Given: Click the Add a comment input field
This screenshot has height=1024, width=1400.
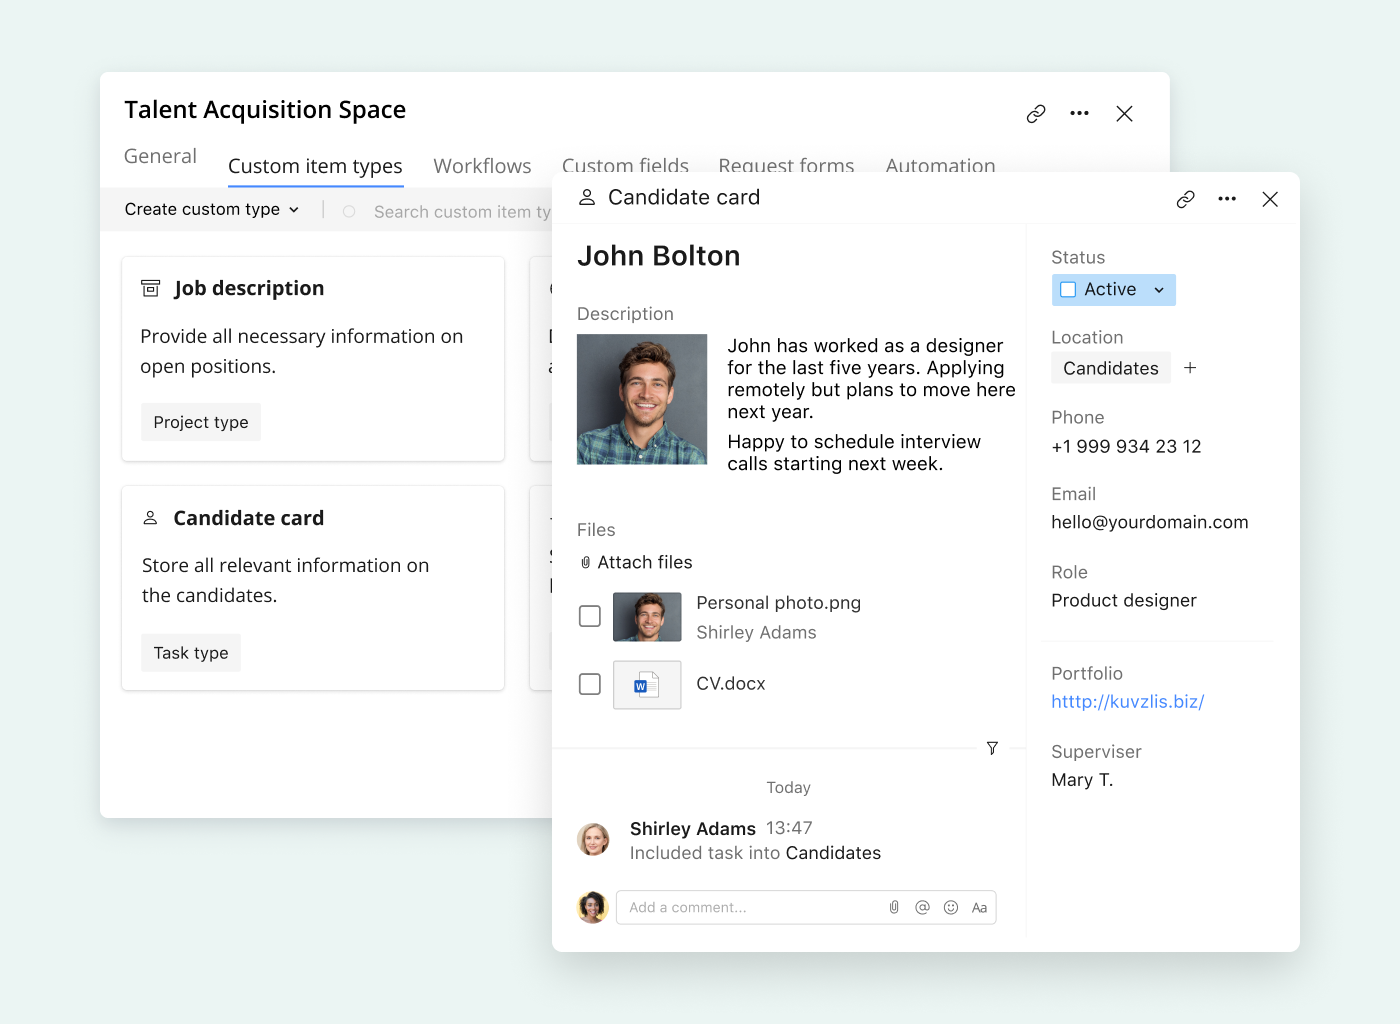Looking at the screenshot, I should [806, 907].
